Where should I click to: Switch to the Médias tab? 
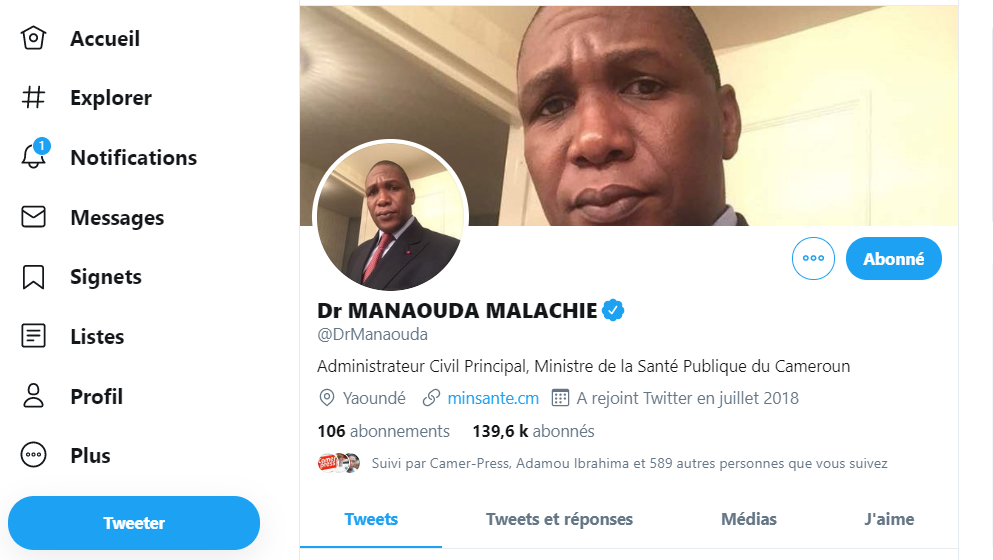point(749,519)
